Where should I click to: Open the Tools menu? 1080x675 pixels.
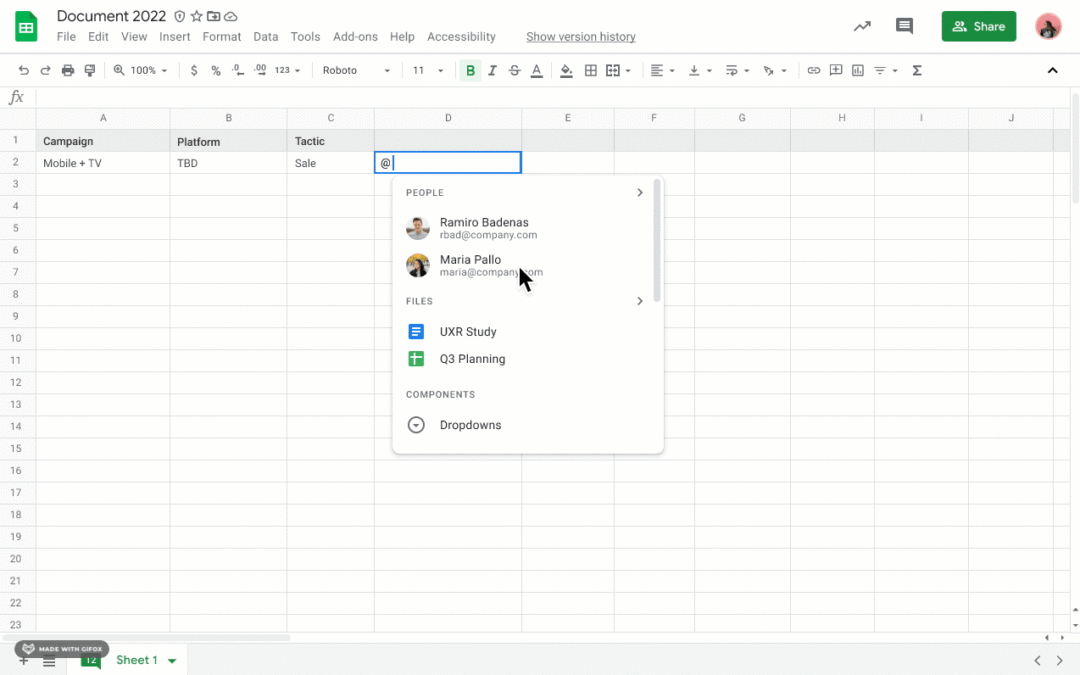point(305,37)
